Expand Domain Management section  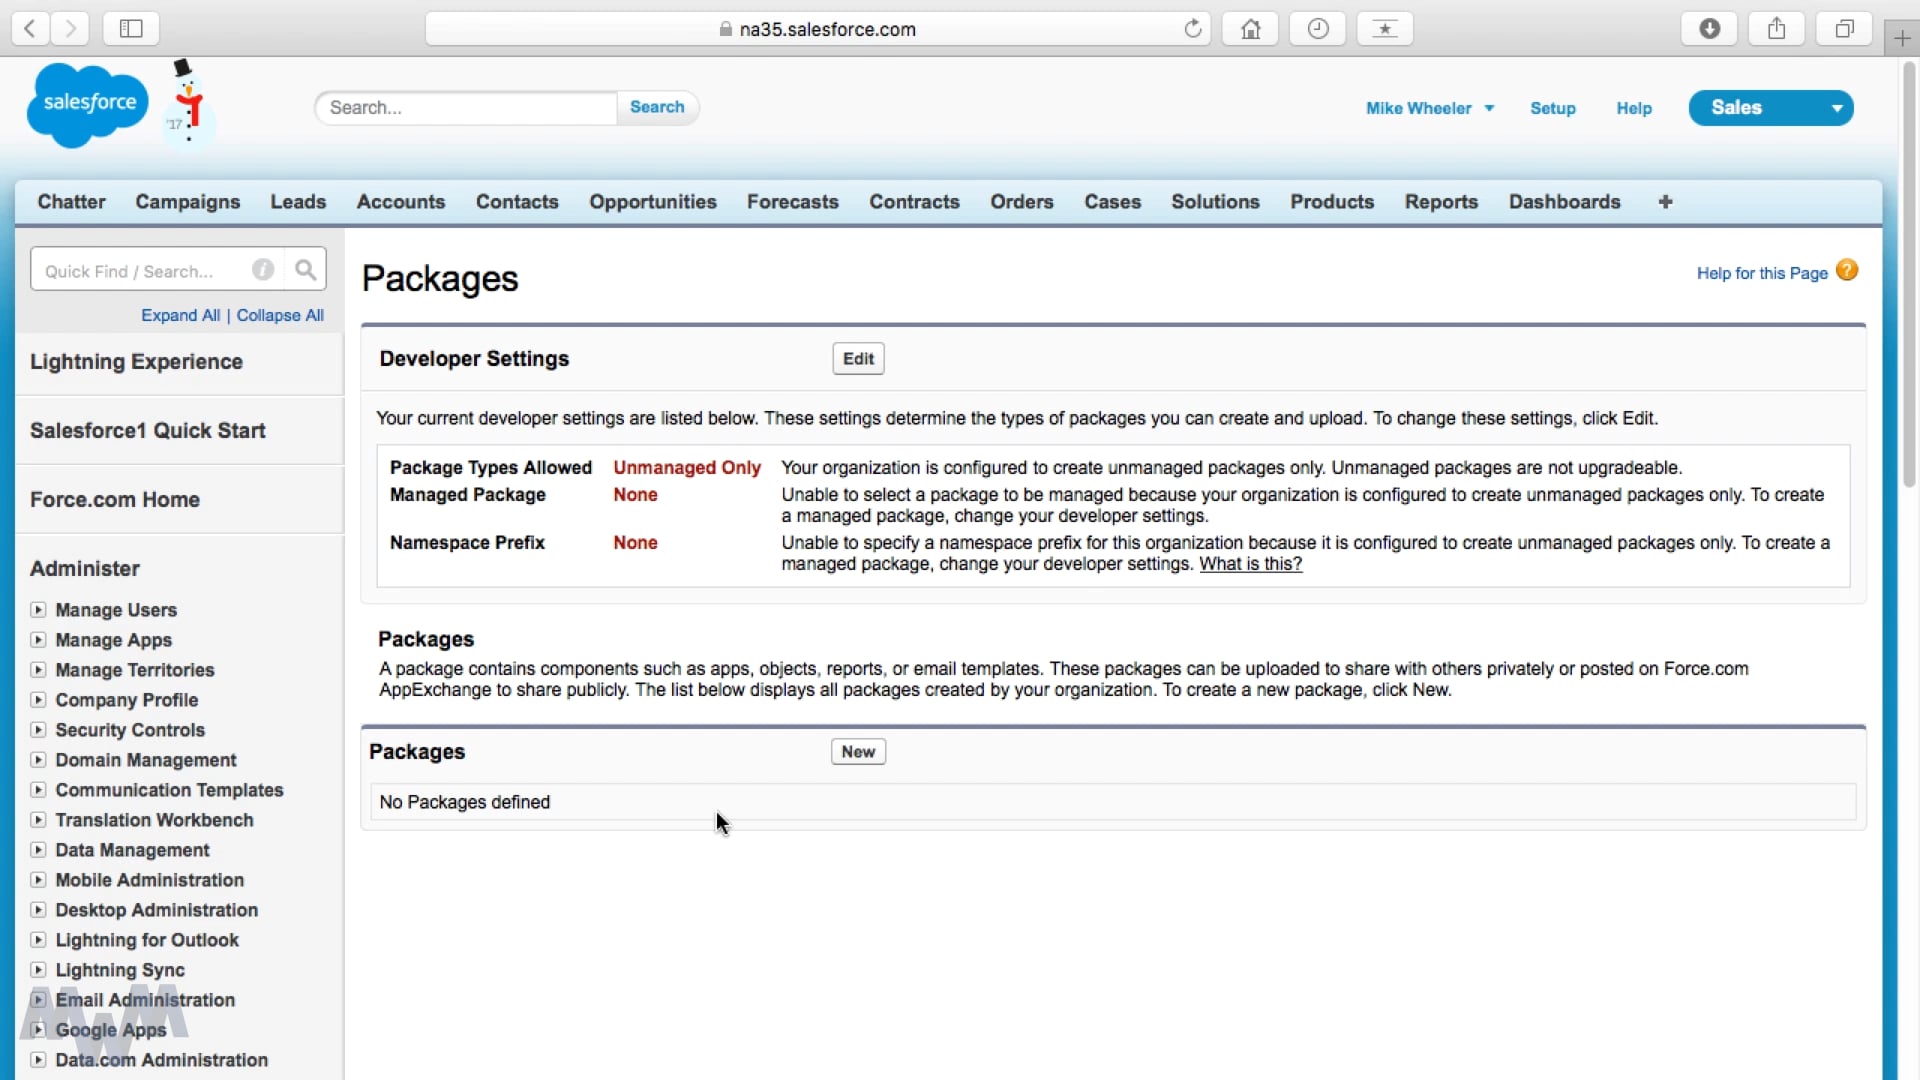[38, 760]
